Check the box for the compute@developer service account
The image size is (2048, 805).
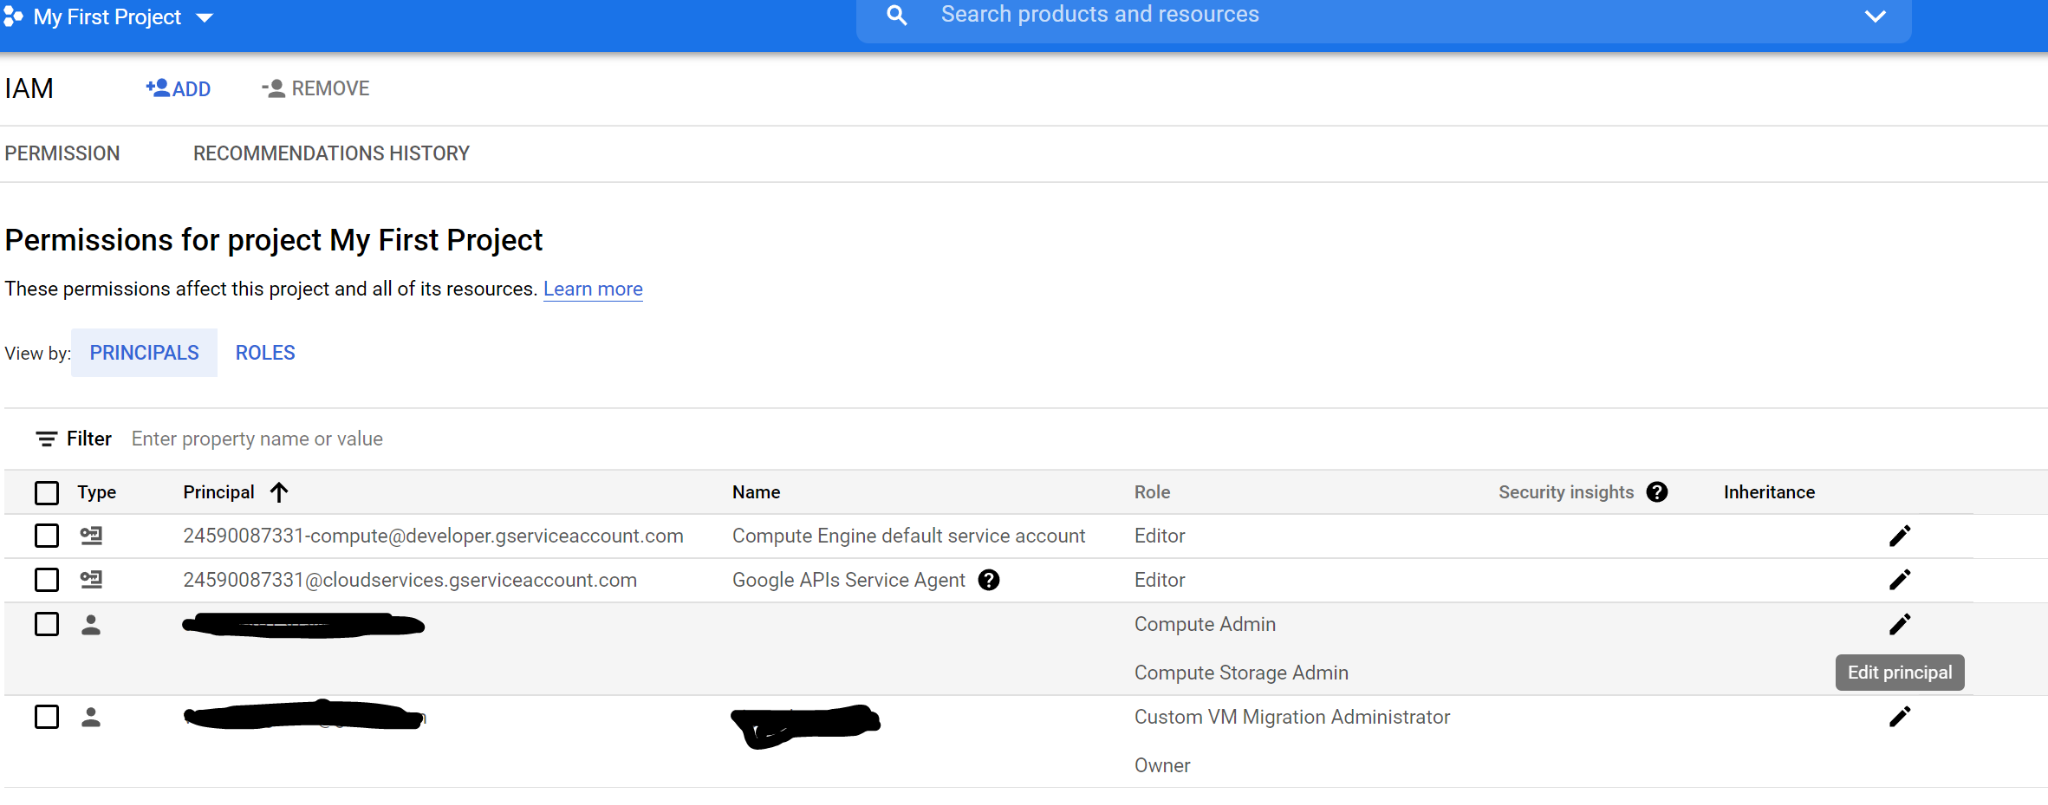tap(47, 536)
